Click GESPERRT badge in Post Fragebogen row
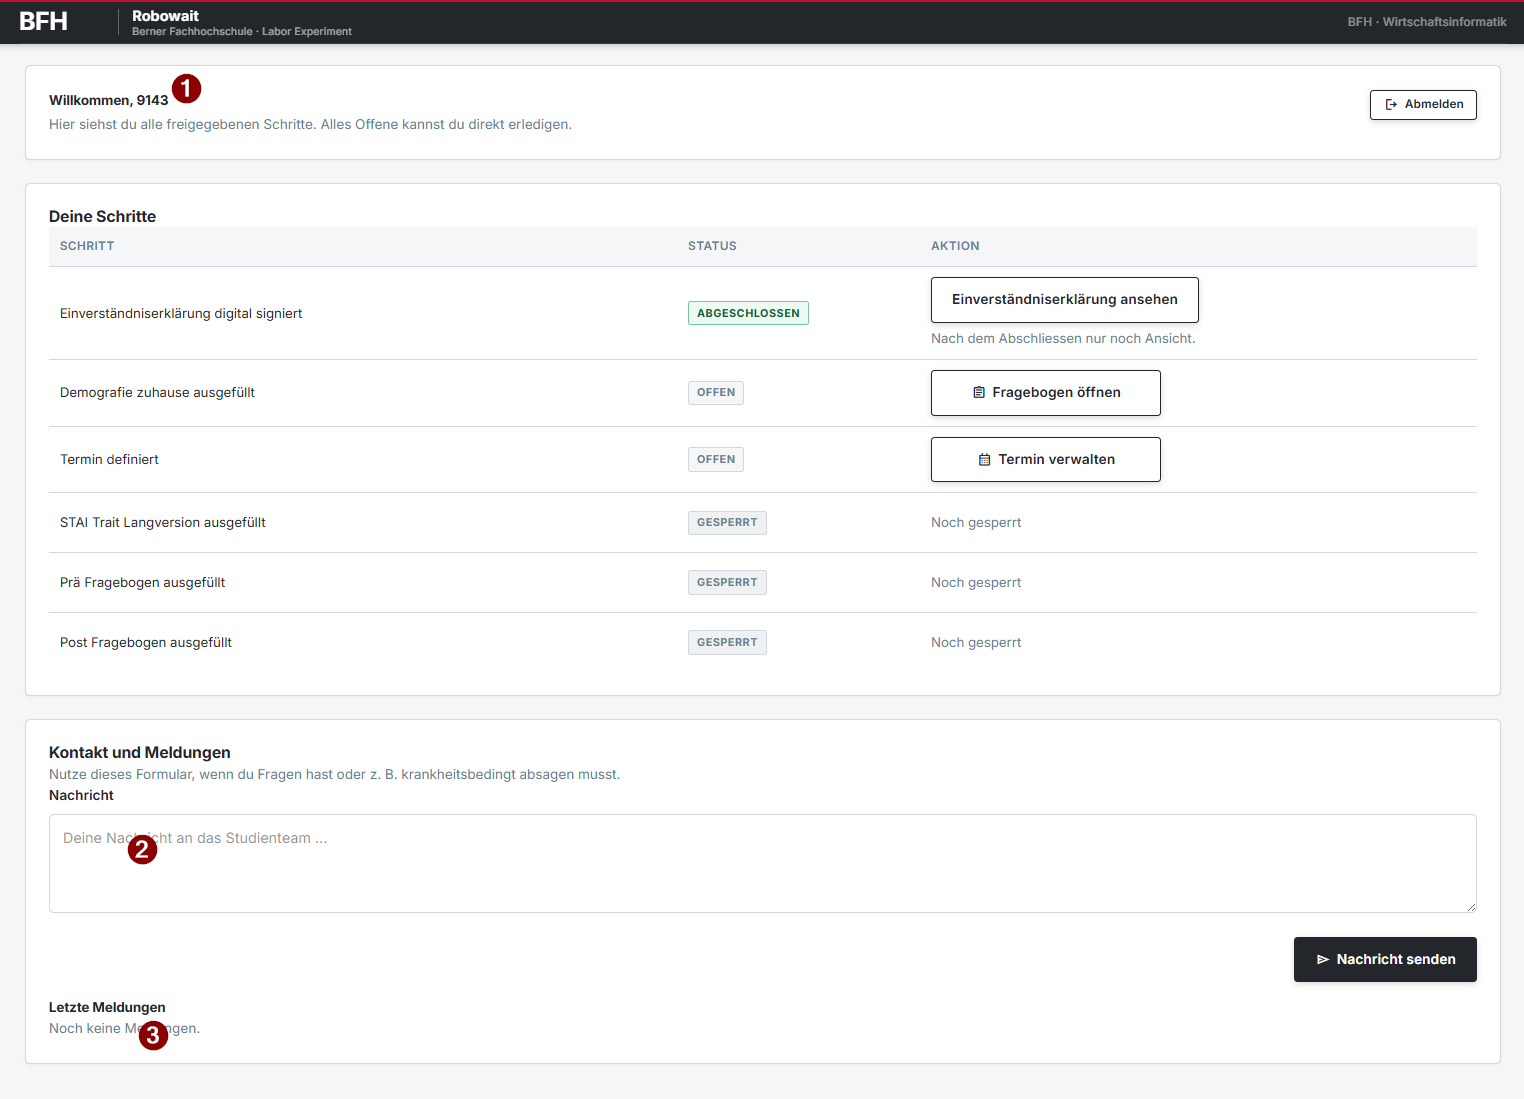Viewport: 1524px width, 1099px height. (x=727, y=643)
